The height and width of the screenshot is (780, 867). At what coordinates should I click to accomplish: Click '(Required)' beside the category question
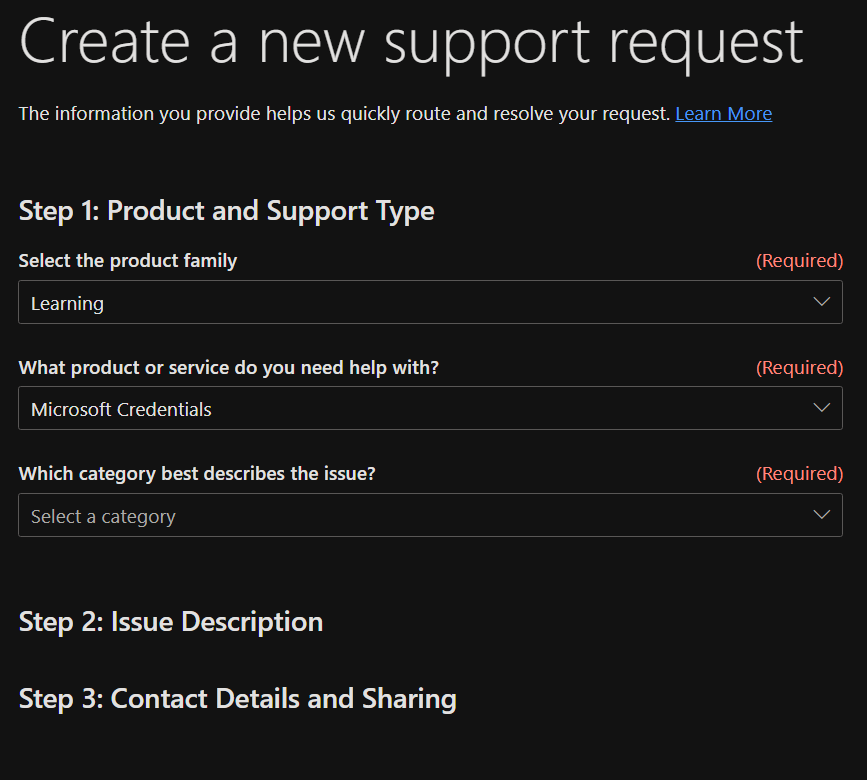[x=800, y=473]
